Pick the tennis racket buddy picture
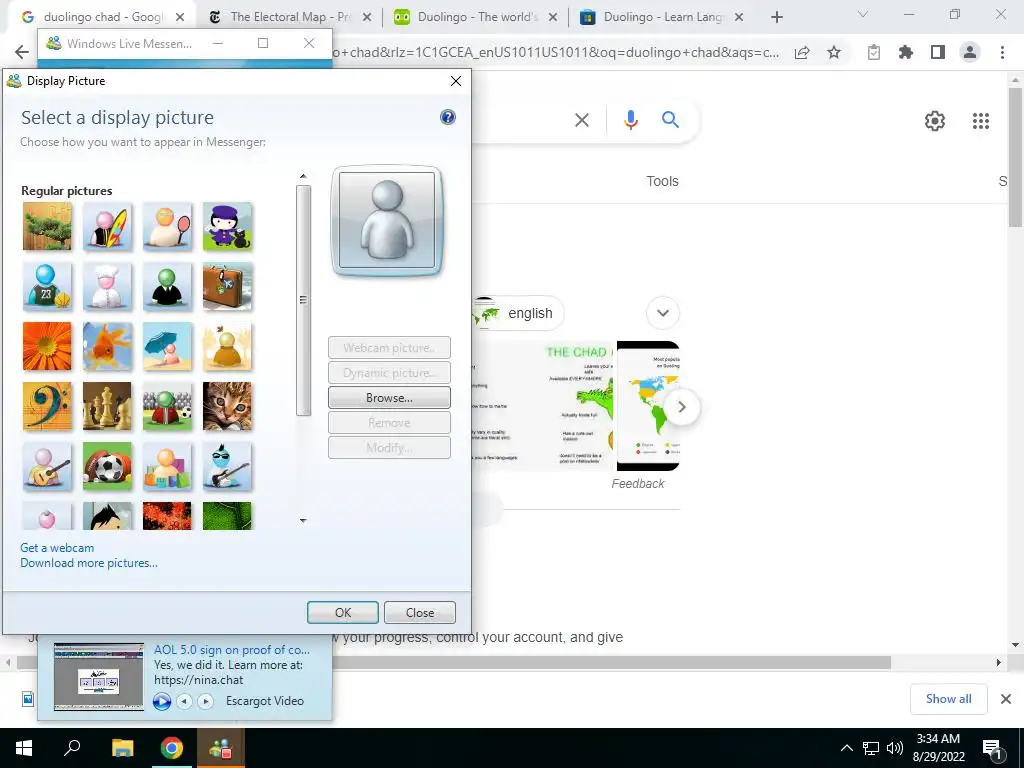 [167, 226]
